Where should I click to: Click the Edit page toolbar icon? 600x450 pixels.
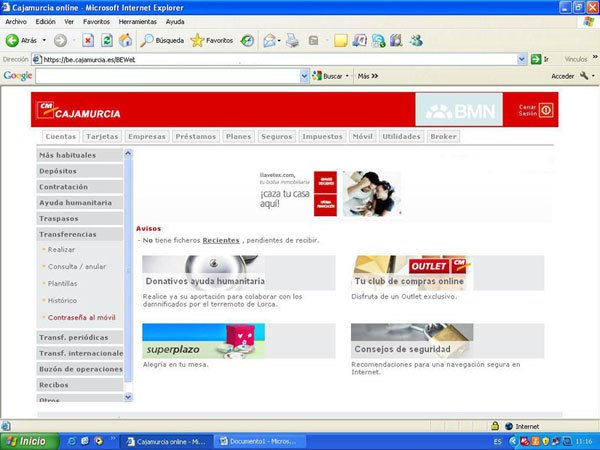[x=313, y=40]
